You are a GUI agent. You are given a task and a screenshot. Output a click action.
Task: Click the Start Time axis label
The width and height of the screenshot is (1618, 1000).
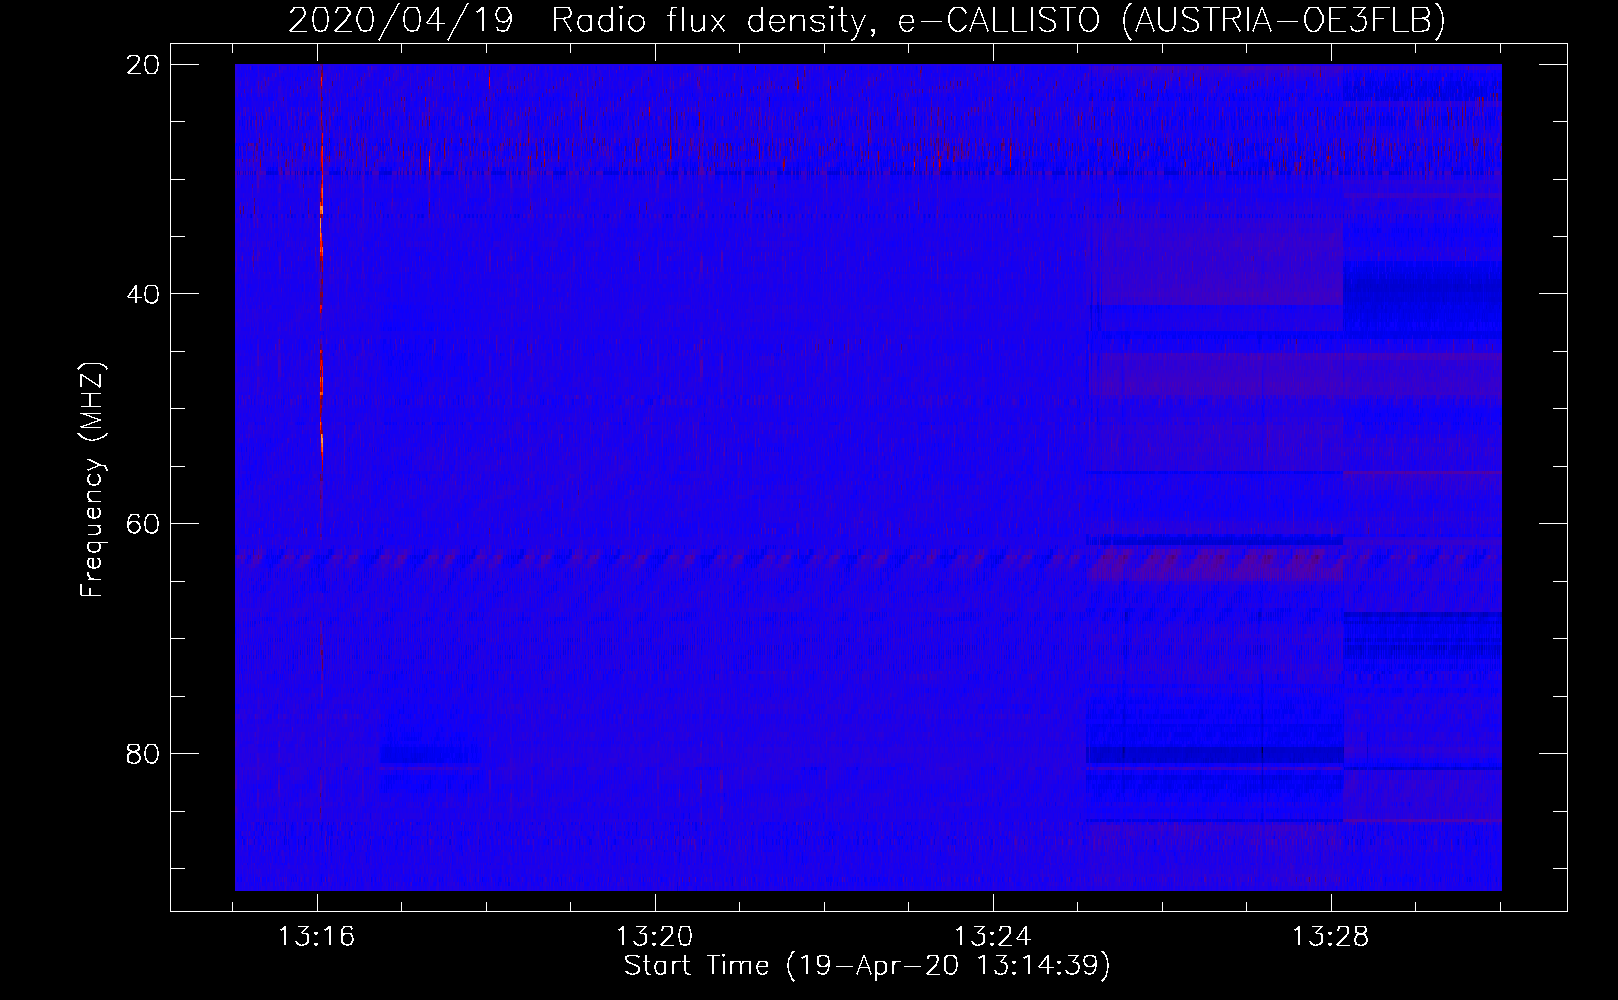pyautogui.click(x=867, y=966)
